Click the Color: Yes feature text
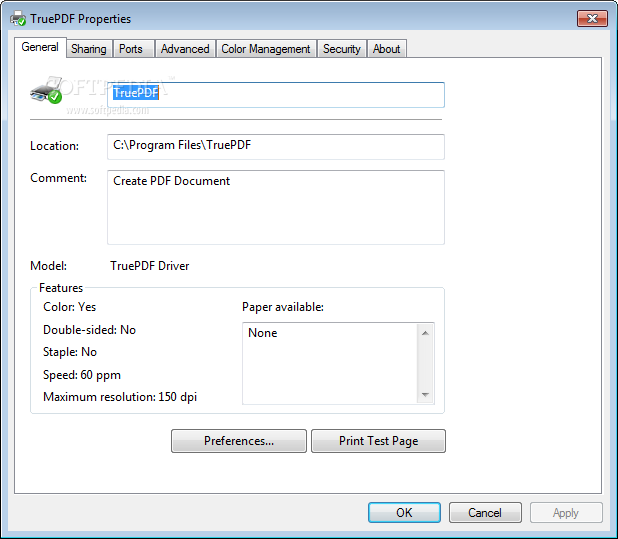This screenshot has width=618, height=539. [x=69, y=307]
